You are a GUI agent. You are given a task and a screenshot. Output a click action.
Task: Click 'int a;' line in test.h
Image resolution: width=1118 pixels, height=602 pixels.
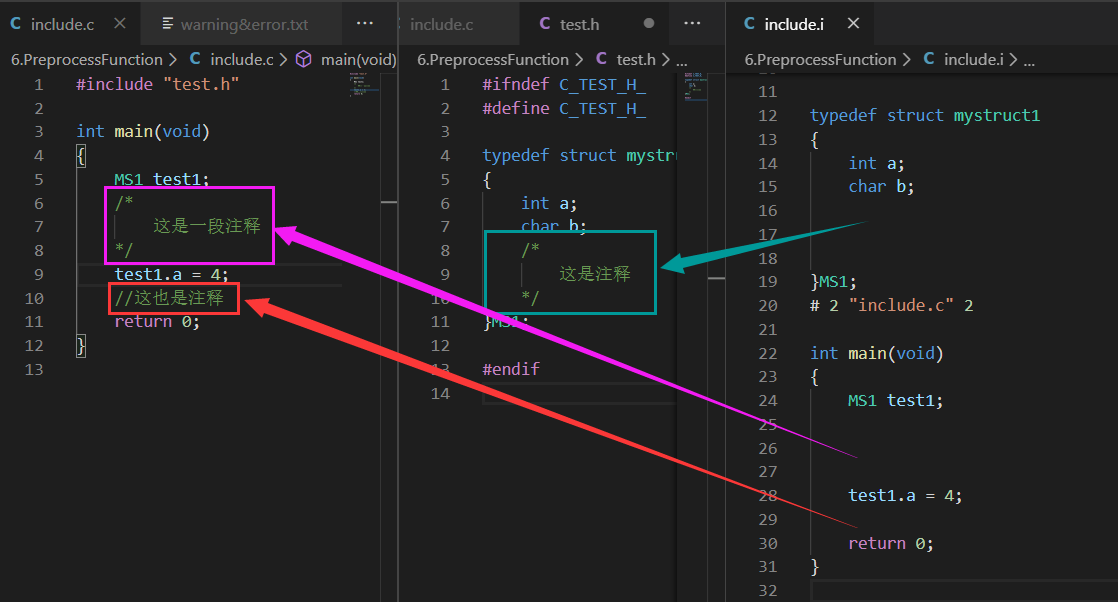pos(548,203)
